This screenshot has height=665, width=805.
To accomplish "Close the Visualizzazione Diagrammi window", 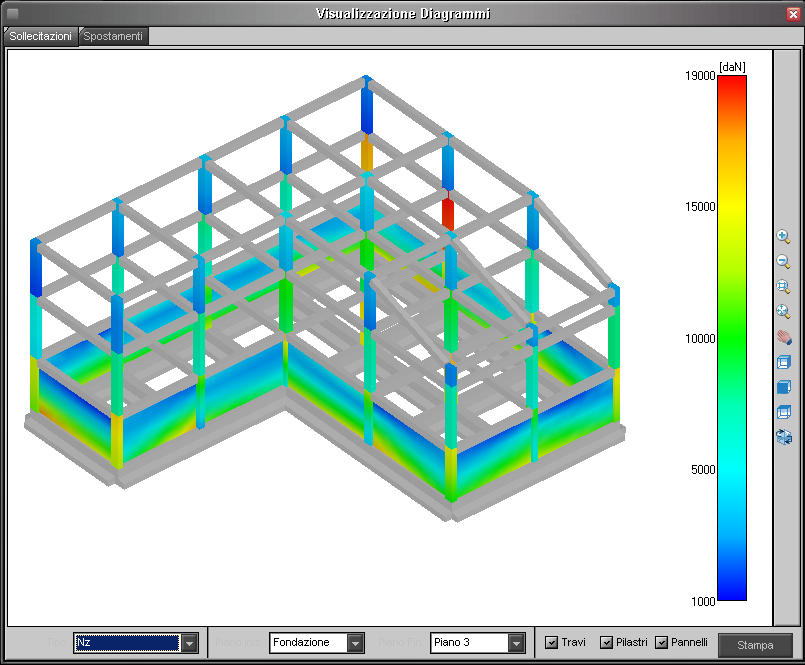I will click(x=793, y=13).
